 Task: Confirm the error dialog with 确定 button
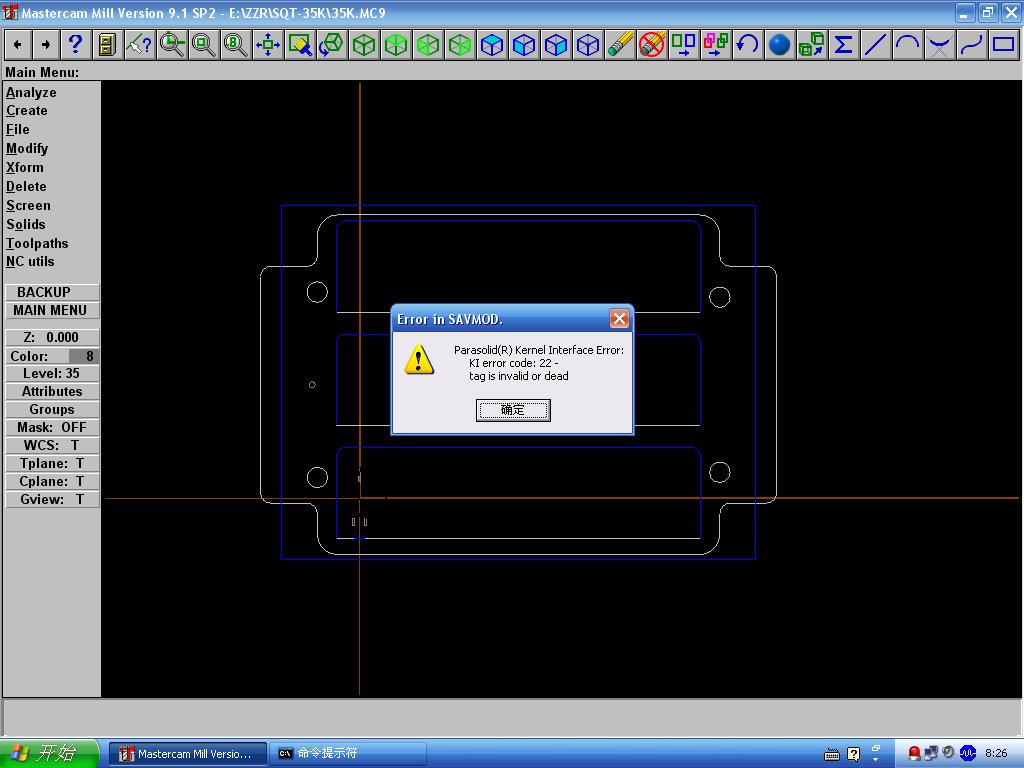(x=513, y=410)
